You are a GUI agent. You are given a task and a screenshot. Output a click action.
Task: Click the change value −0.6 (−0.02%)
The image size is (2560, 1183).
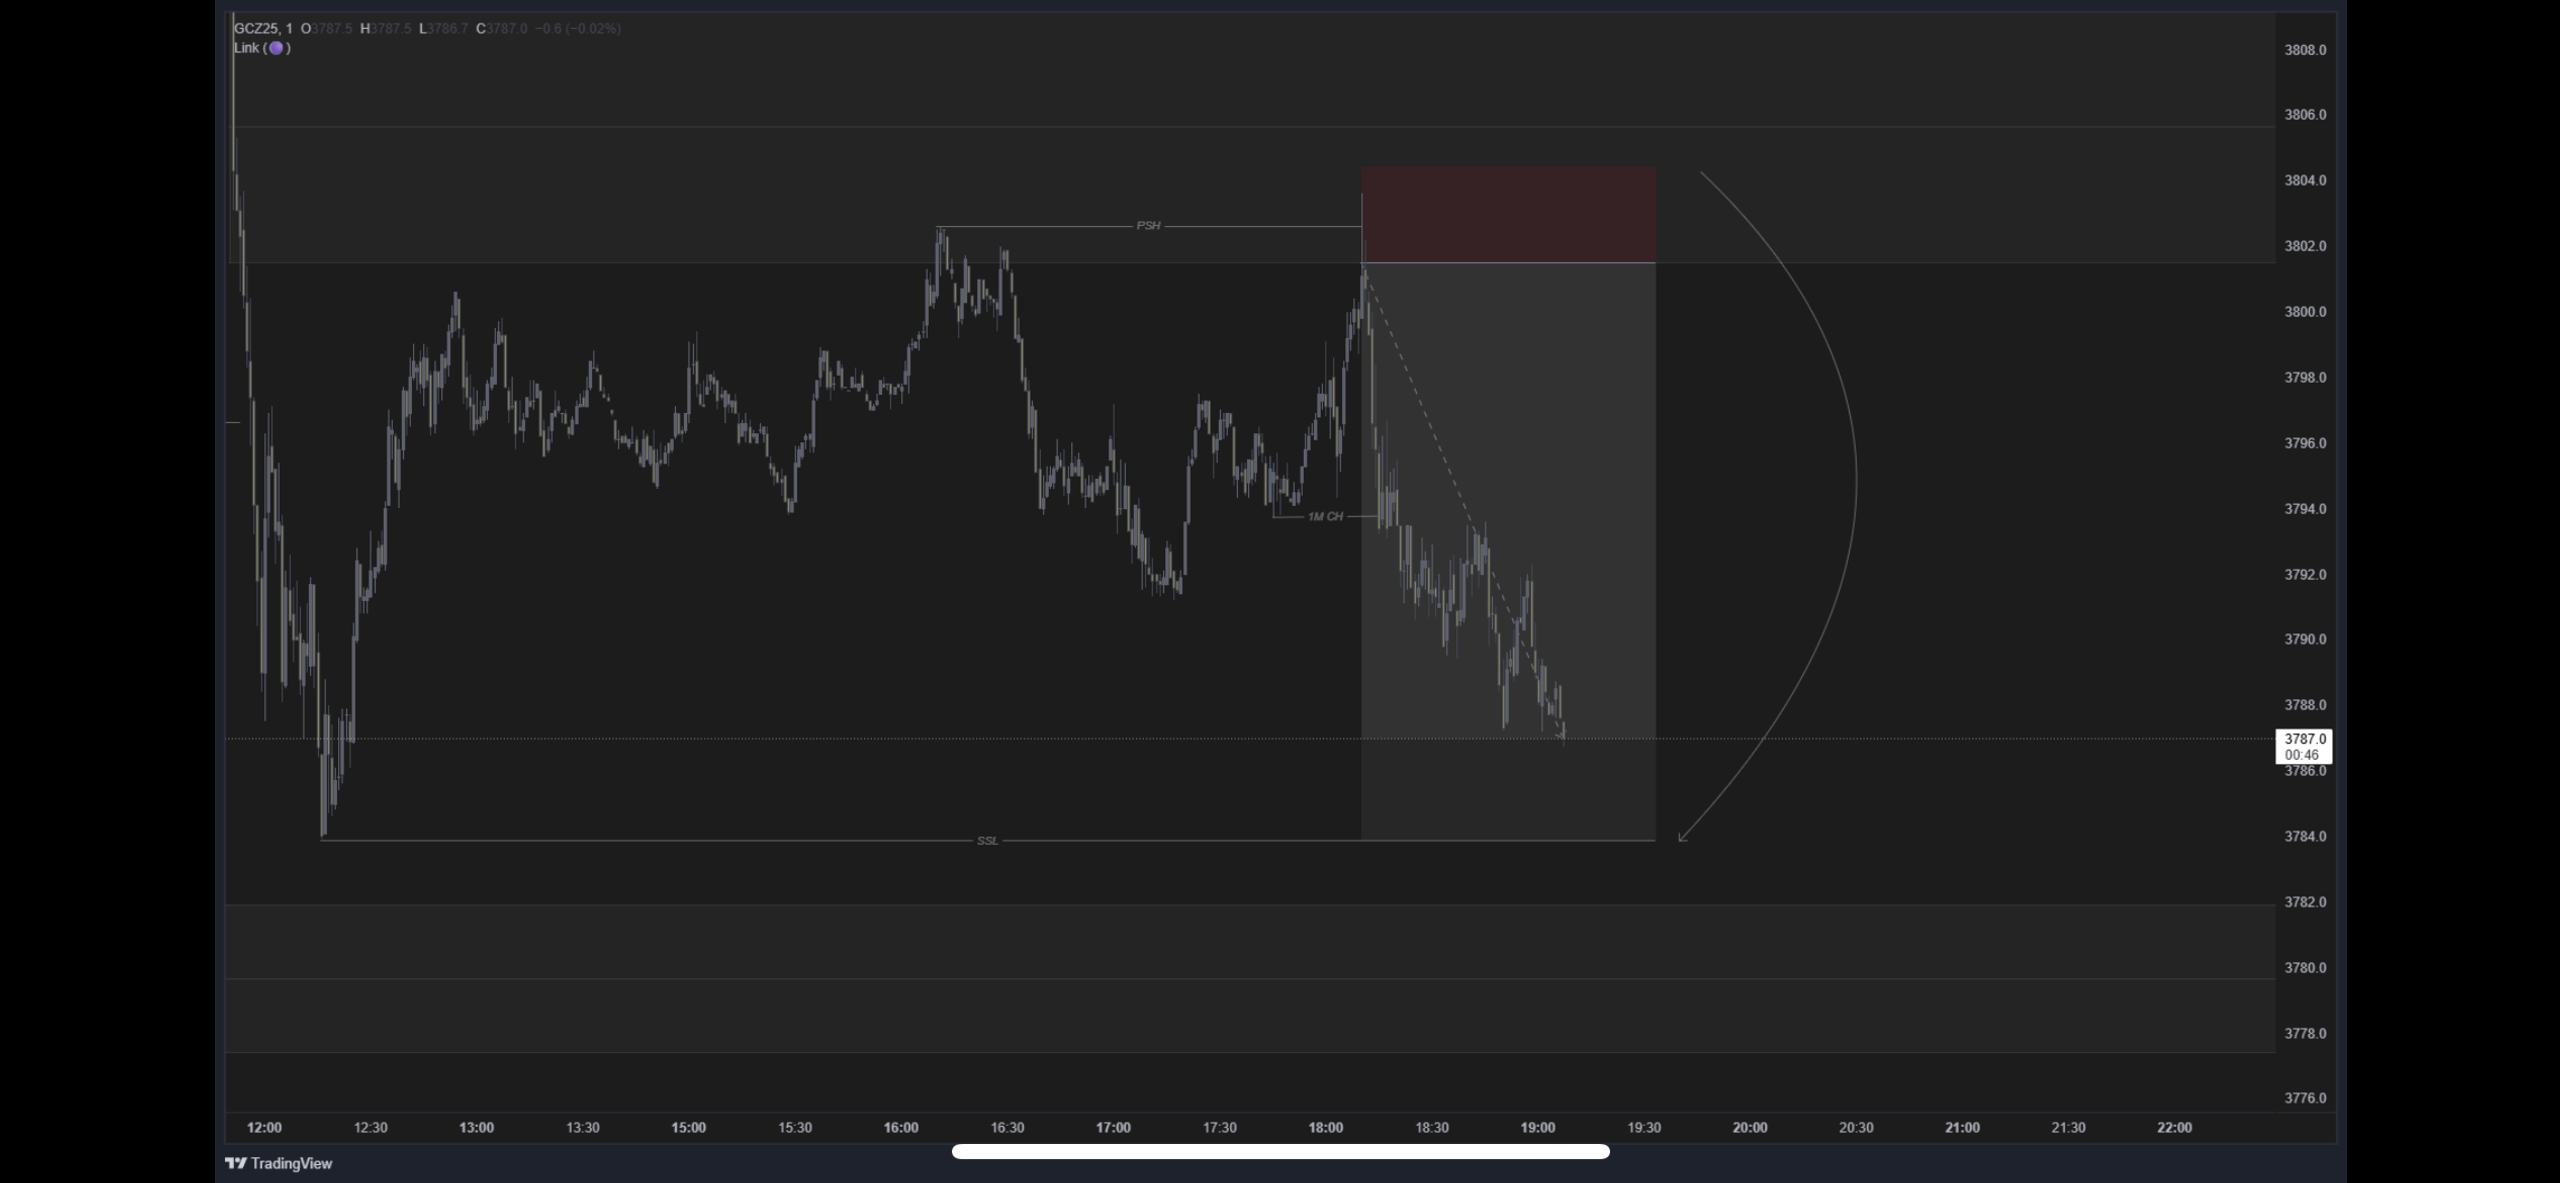(x=578, y=28)
